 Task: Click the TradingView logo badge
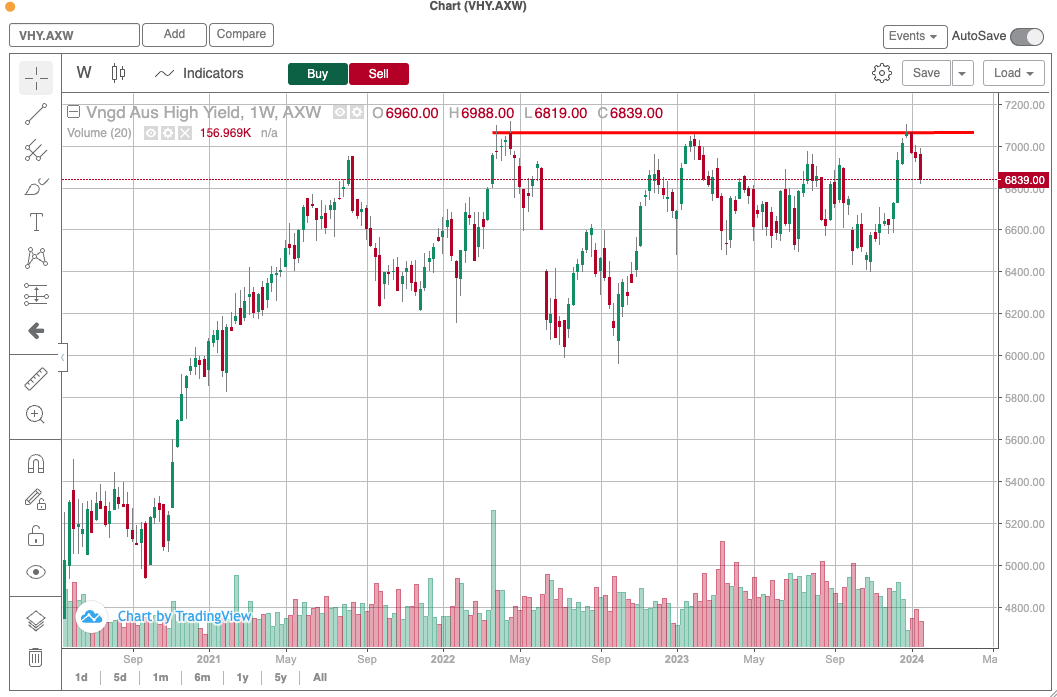pos(91,616)
